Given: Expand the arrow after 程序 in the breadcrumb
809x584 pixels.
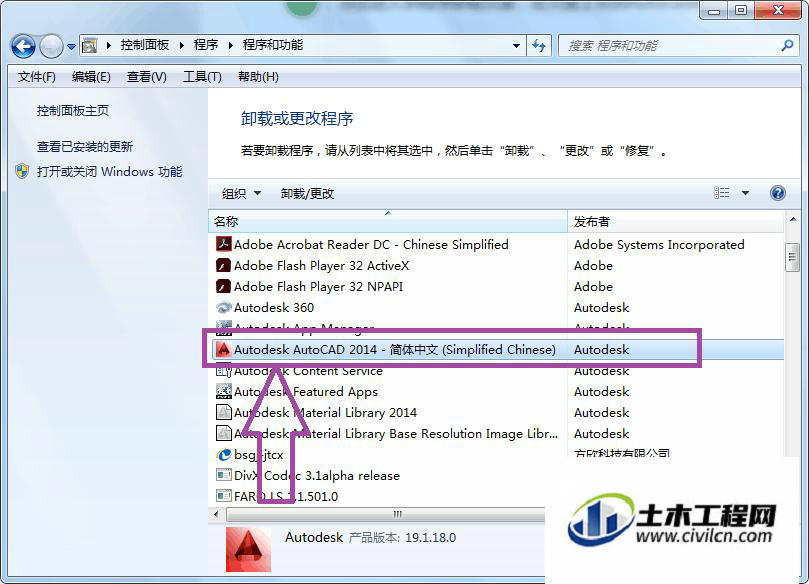Looking at the screenshot, I should click(231, 45).
